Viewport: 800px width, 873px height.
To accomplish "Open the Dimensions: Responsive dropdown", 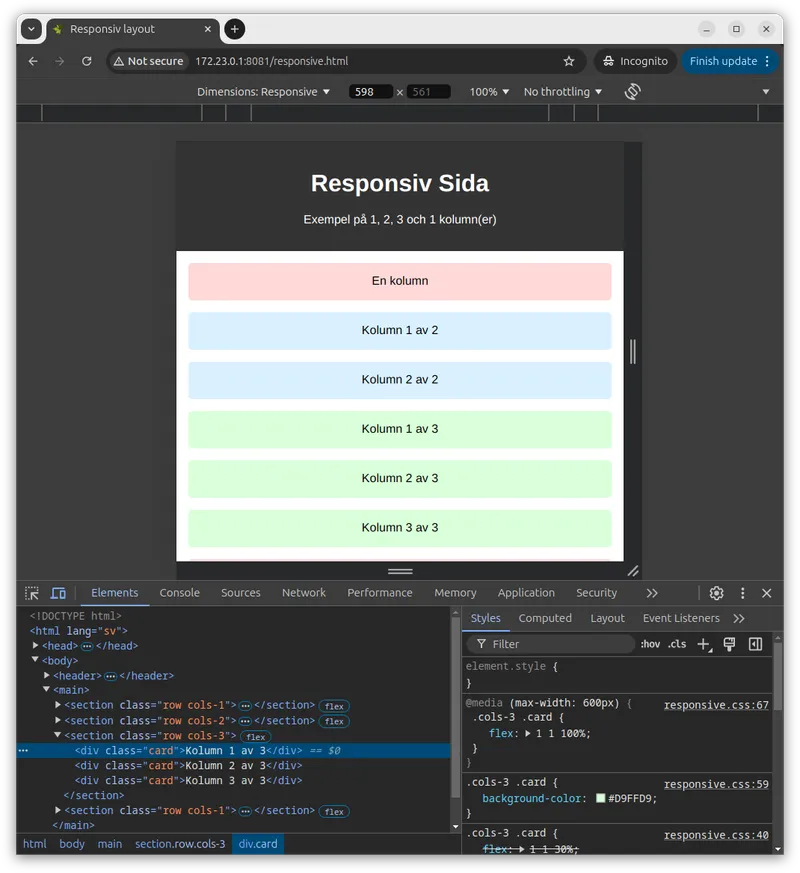I will point(263,92).
